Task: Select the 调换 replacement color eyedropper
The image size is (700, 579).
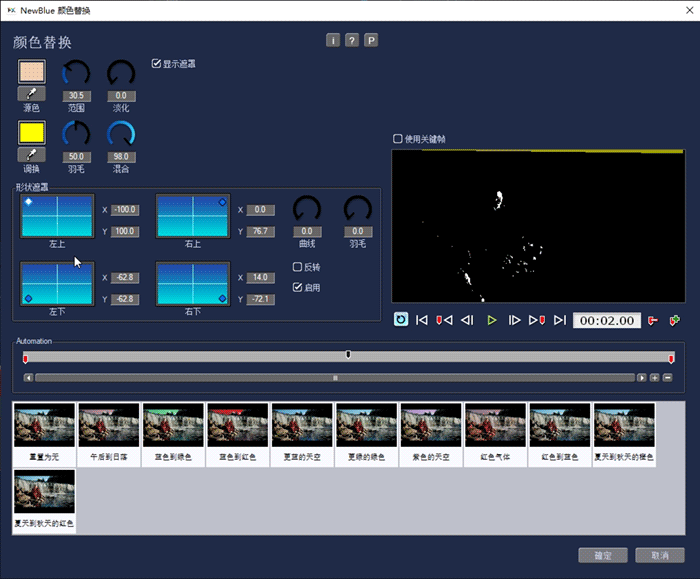Action: pyautogui.click(x=32, y=155)
